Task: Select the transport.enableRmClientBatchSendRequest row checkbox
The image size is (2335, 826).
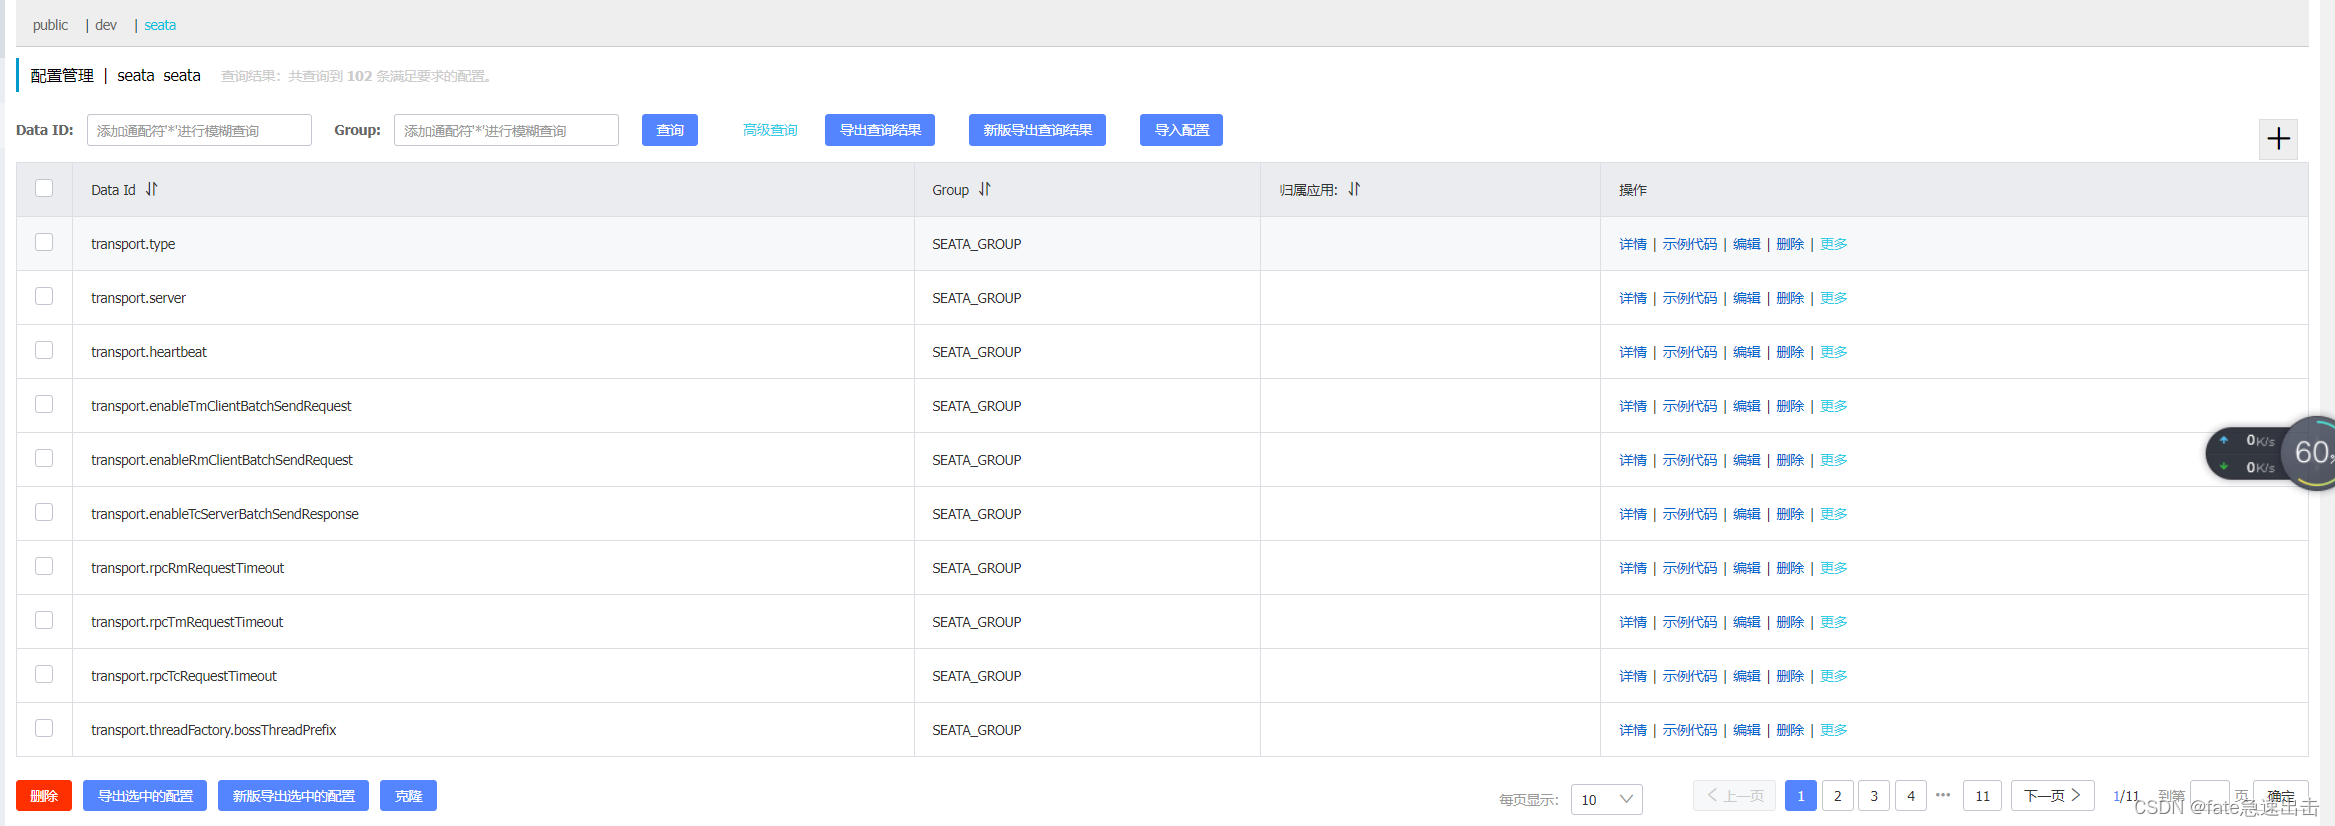Action: [44, 458]
